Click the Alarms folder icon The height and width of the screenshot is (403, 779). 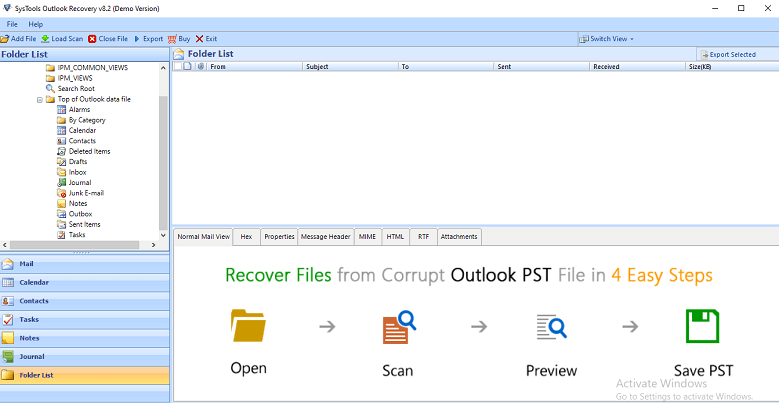click(62, 109)
